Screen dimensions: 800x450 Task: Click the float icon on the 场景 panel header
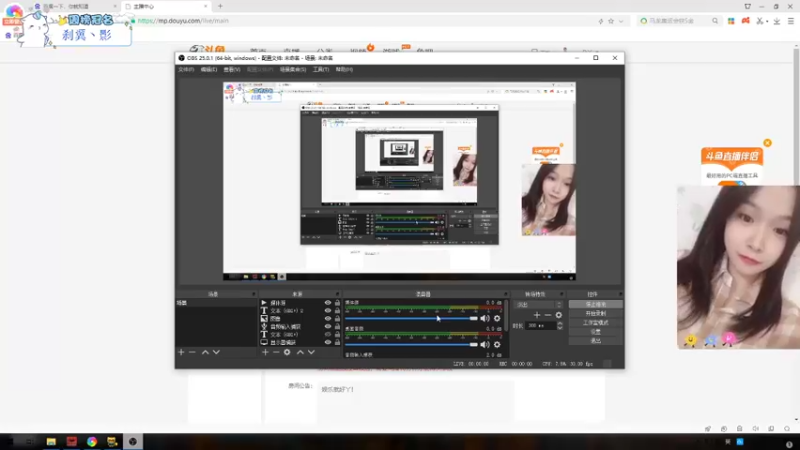pyautogui.click(x=254, y=294)
